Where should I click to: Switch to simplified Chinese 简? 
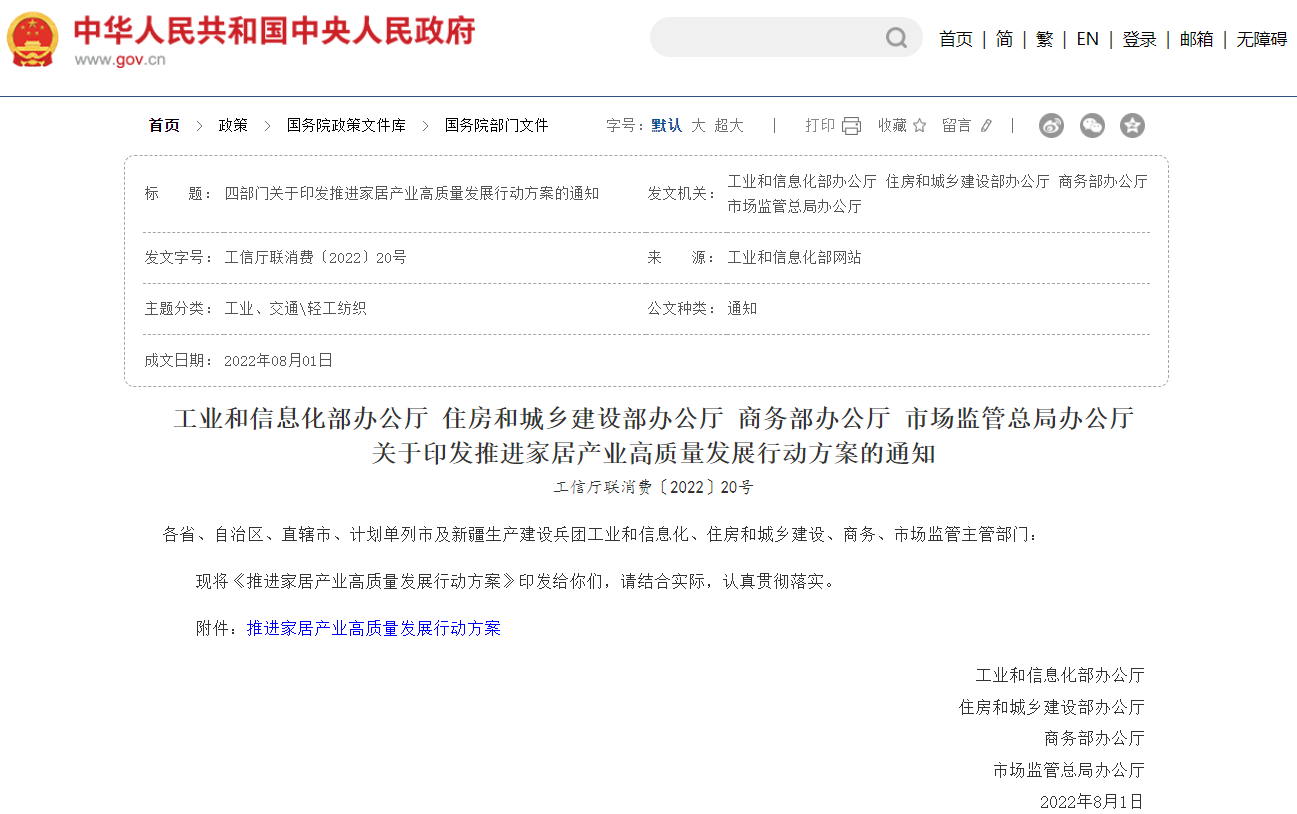1004,39
